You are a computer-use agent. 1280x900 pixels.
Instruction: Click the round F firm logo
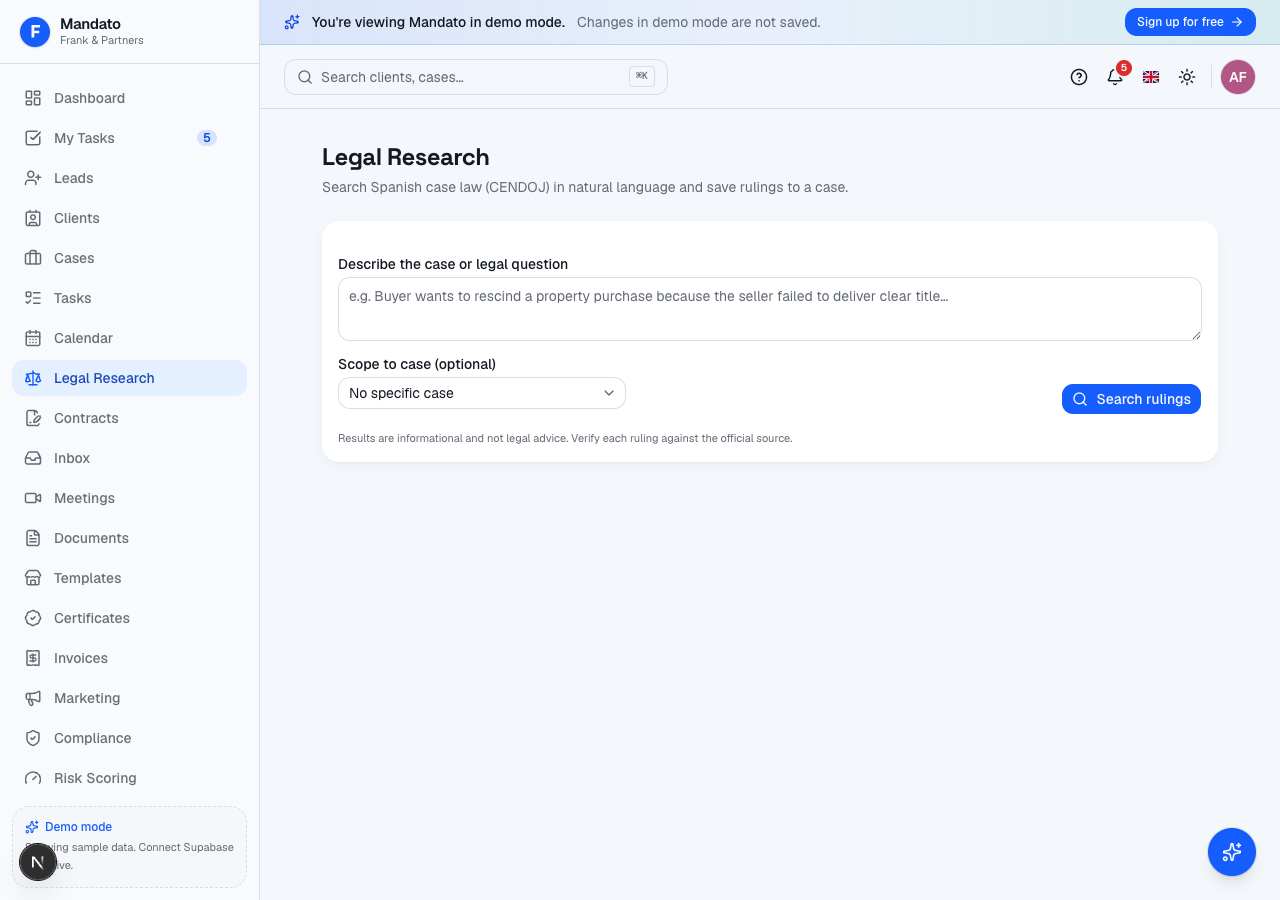coord(35,32)
